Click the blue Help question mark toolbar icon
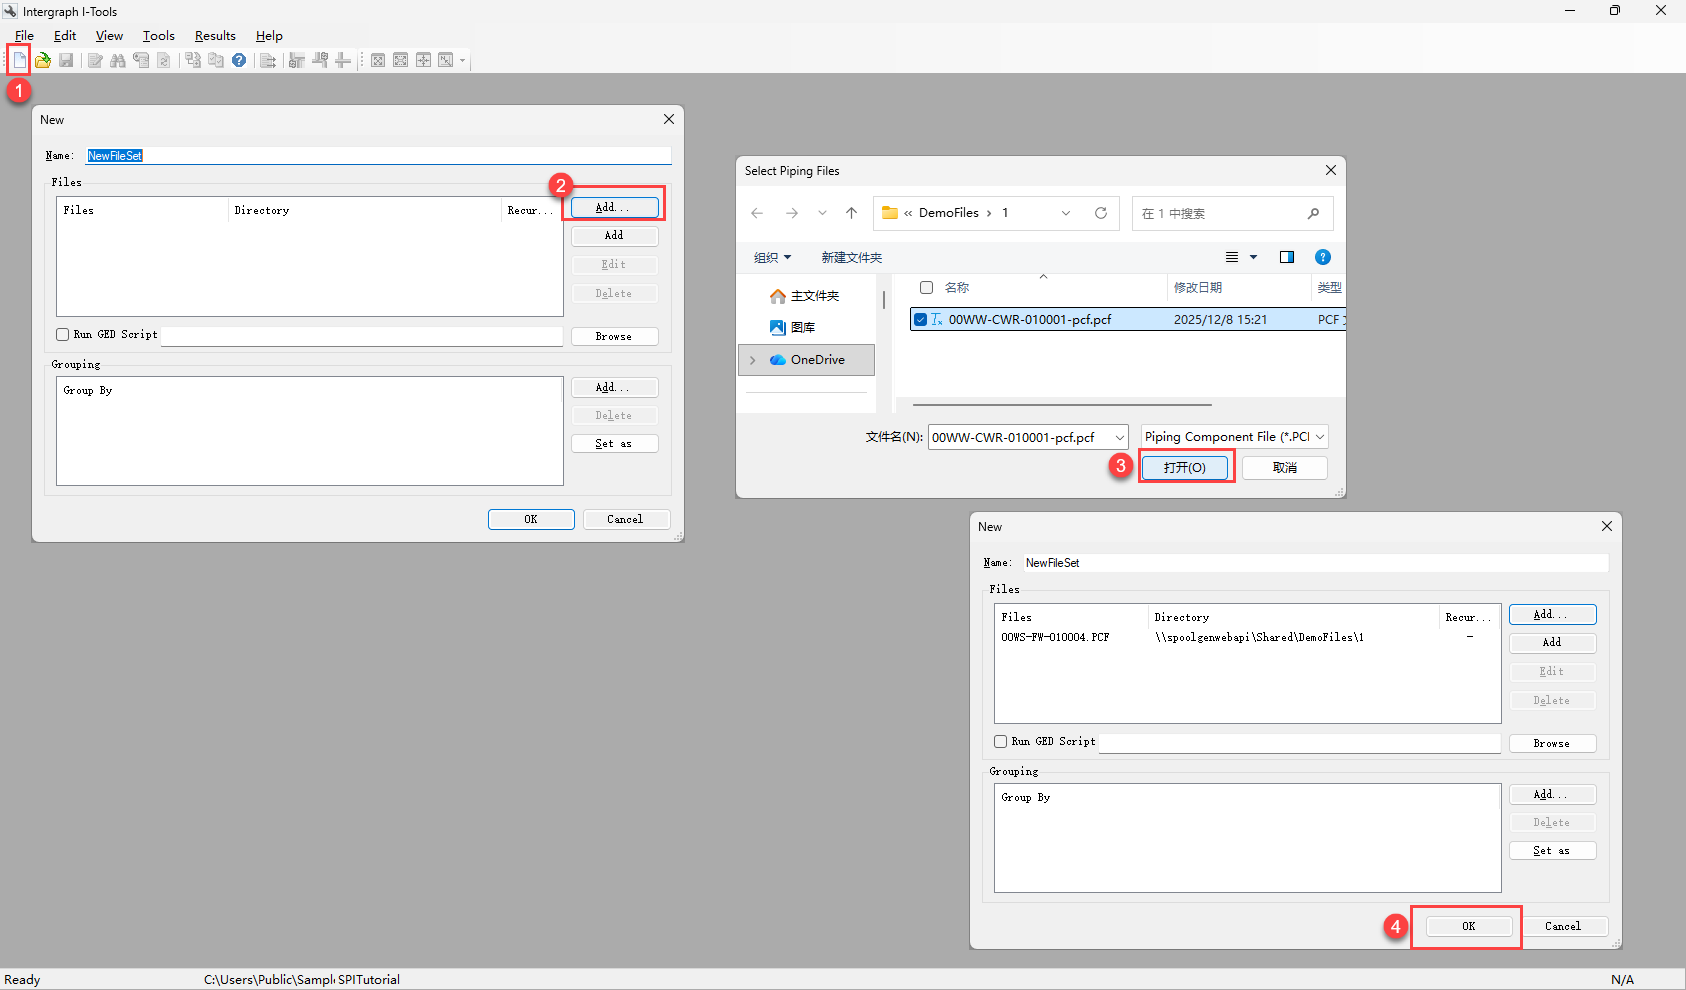Image resolution: width=1686 pixels, height=990 pixels. click(239, 60)
